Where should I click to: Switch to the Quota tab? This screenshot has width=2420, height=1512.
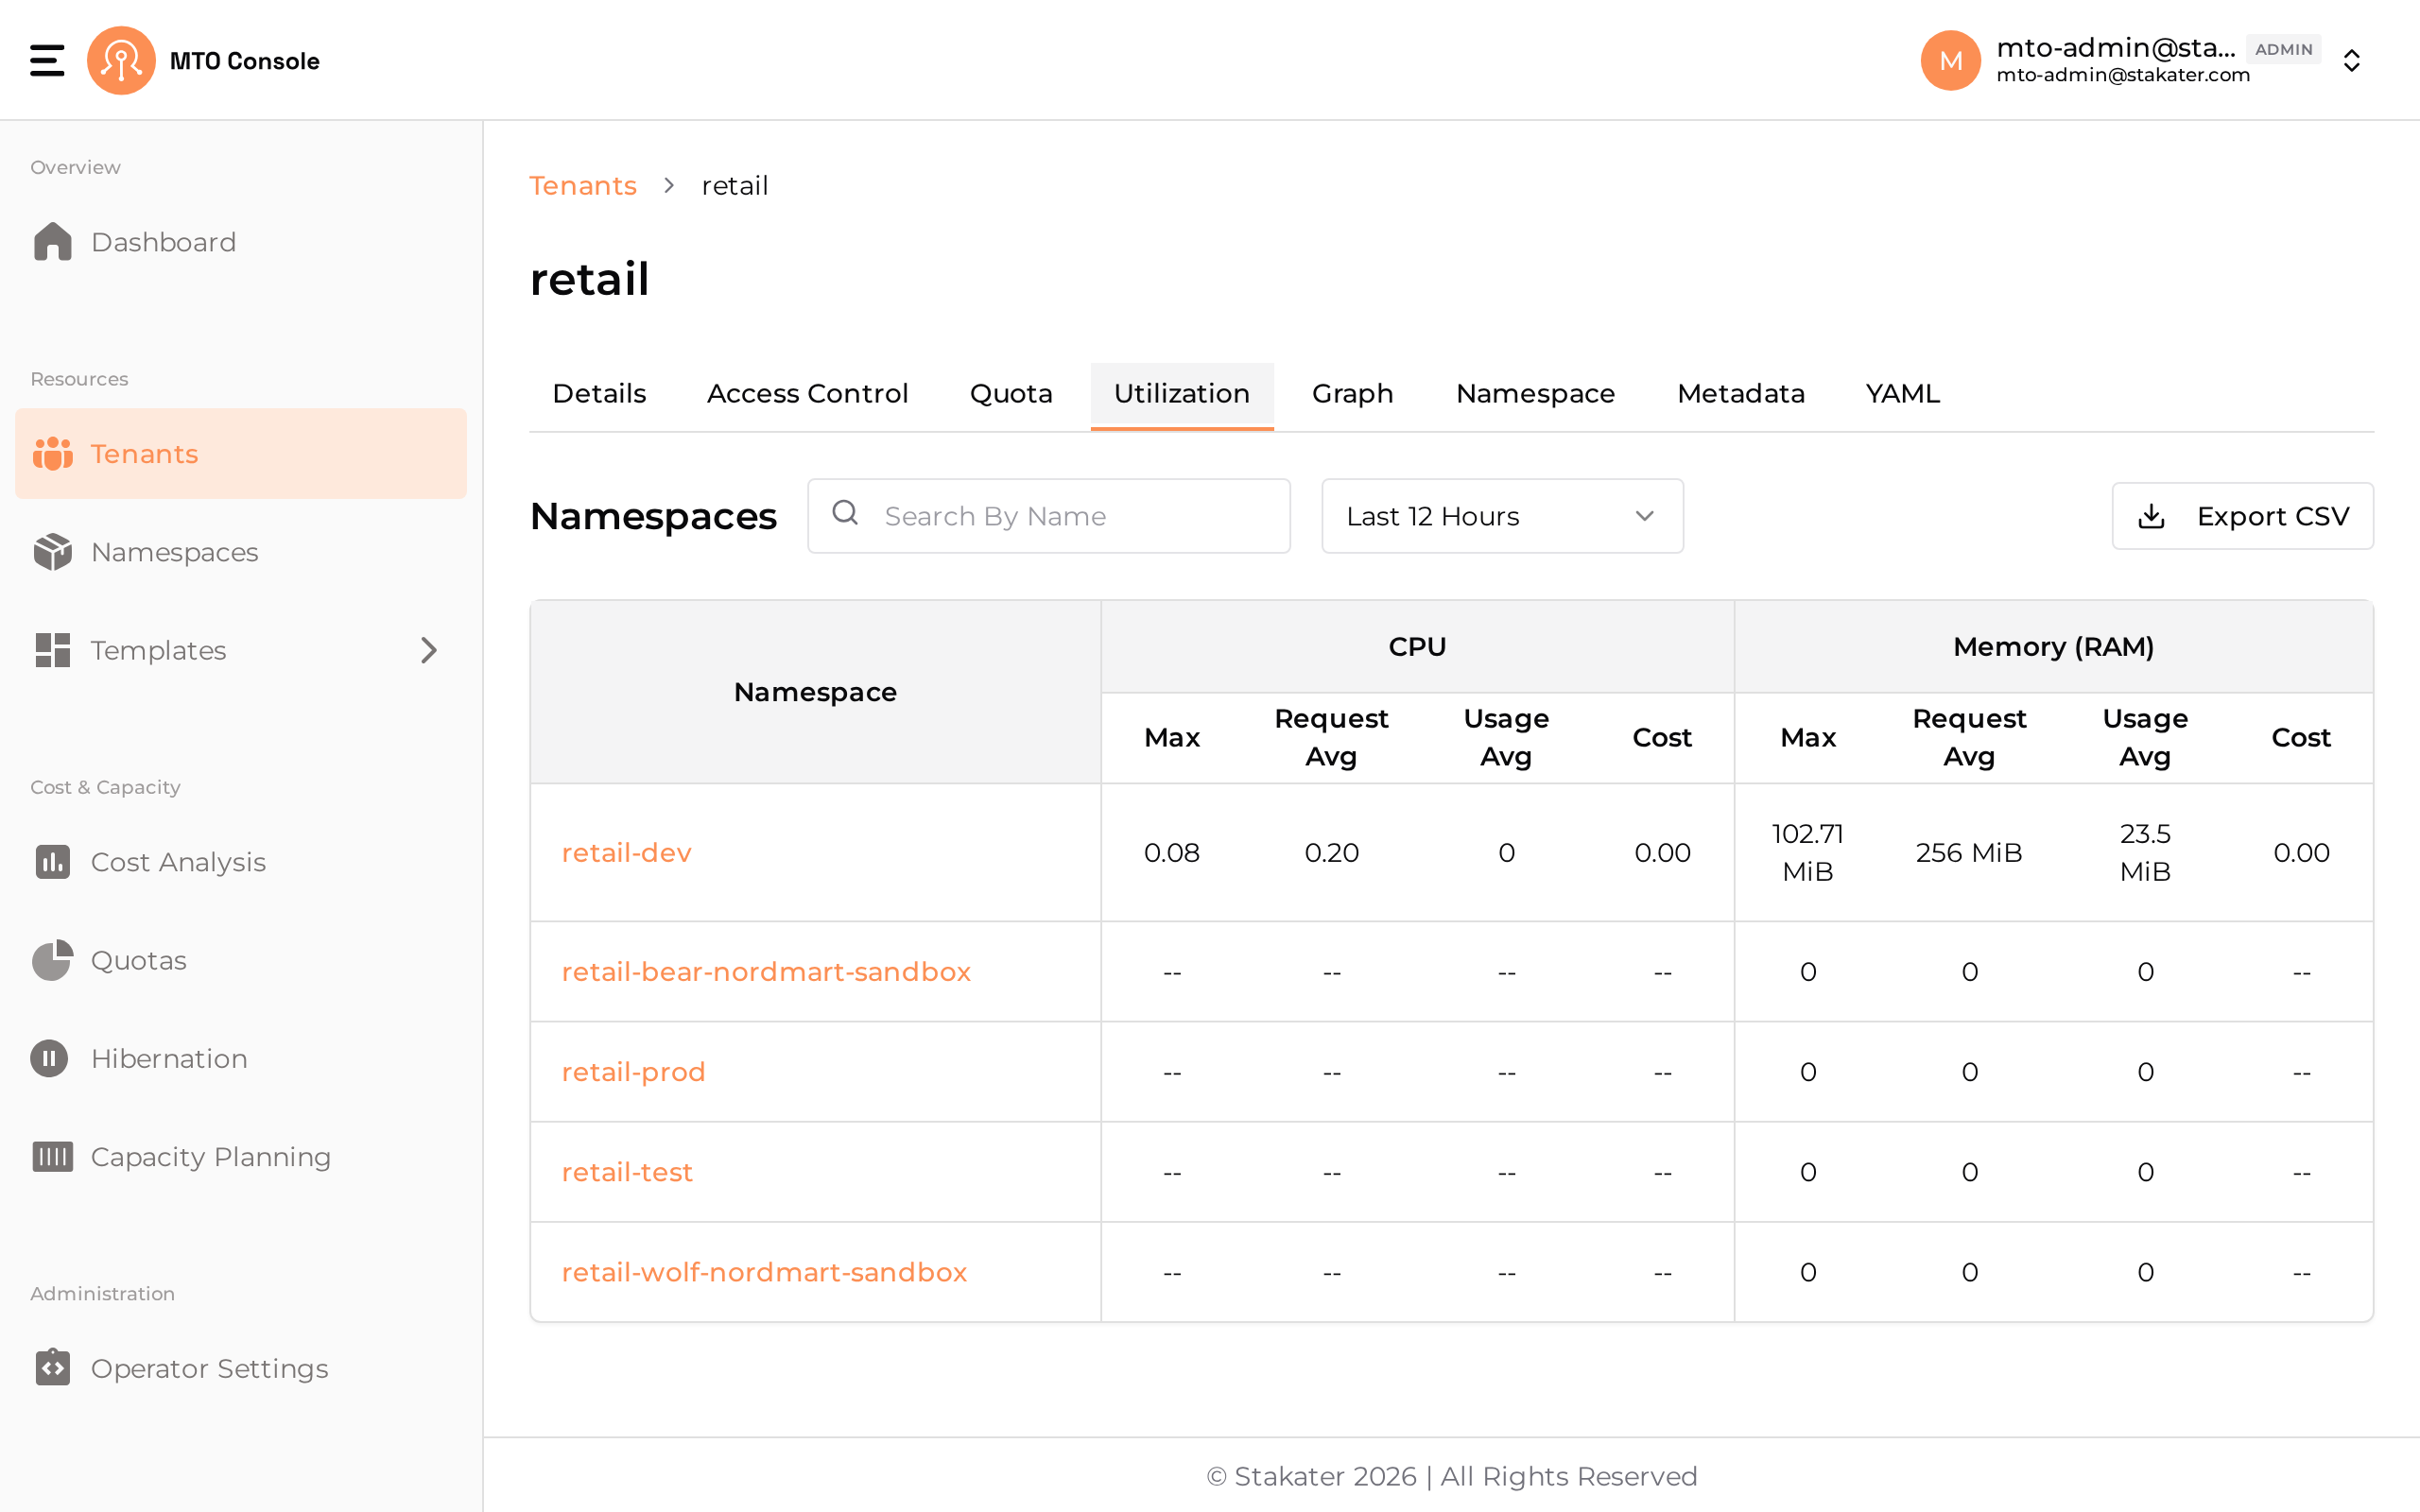1011,394
